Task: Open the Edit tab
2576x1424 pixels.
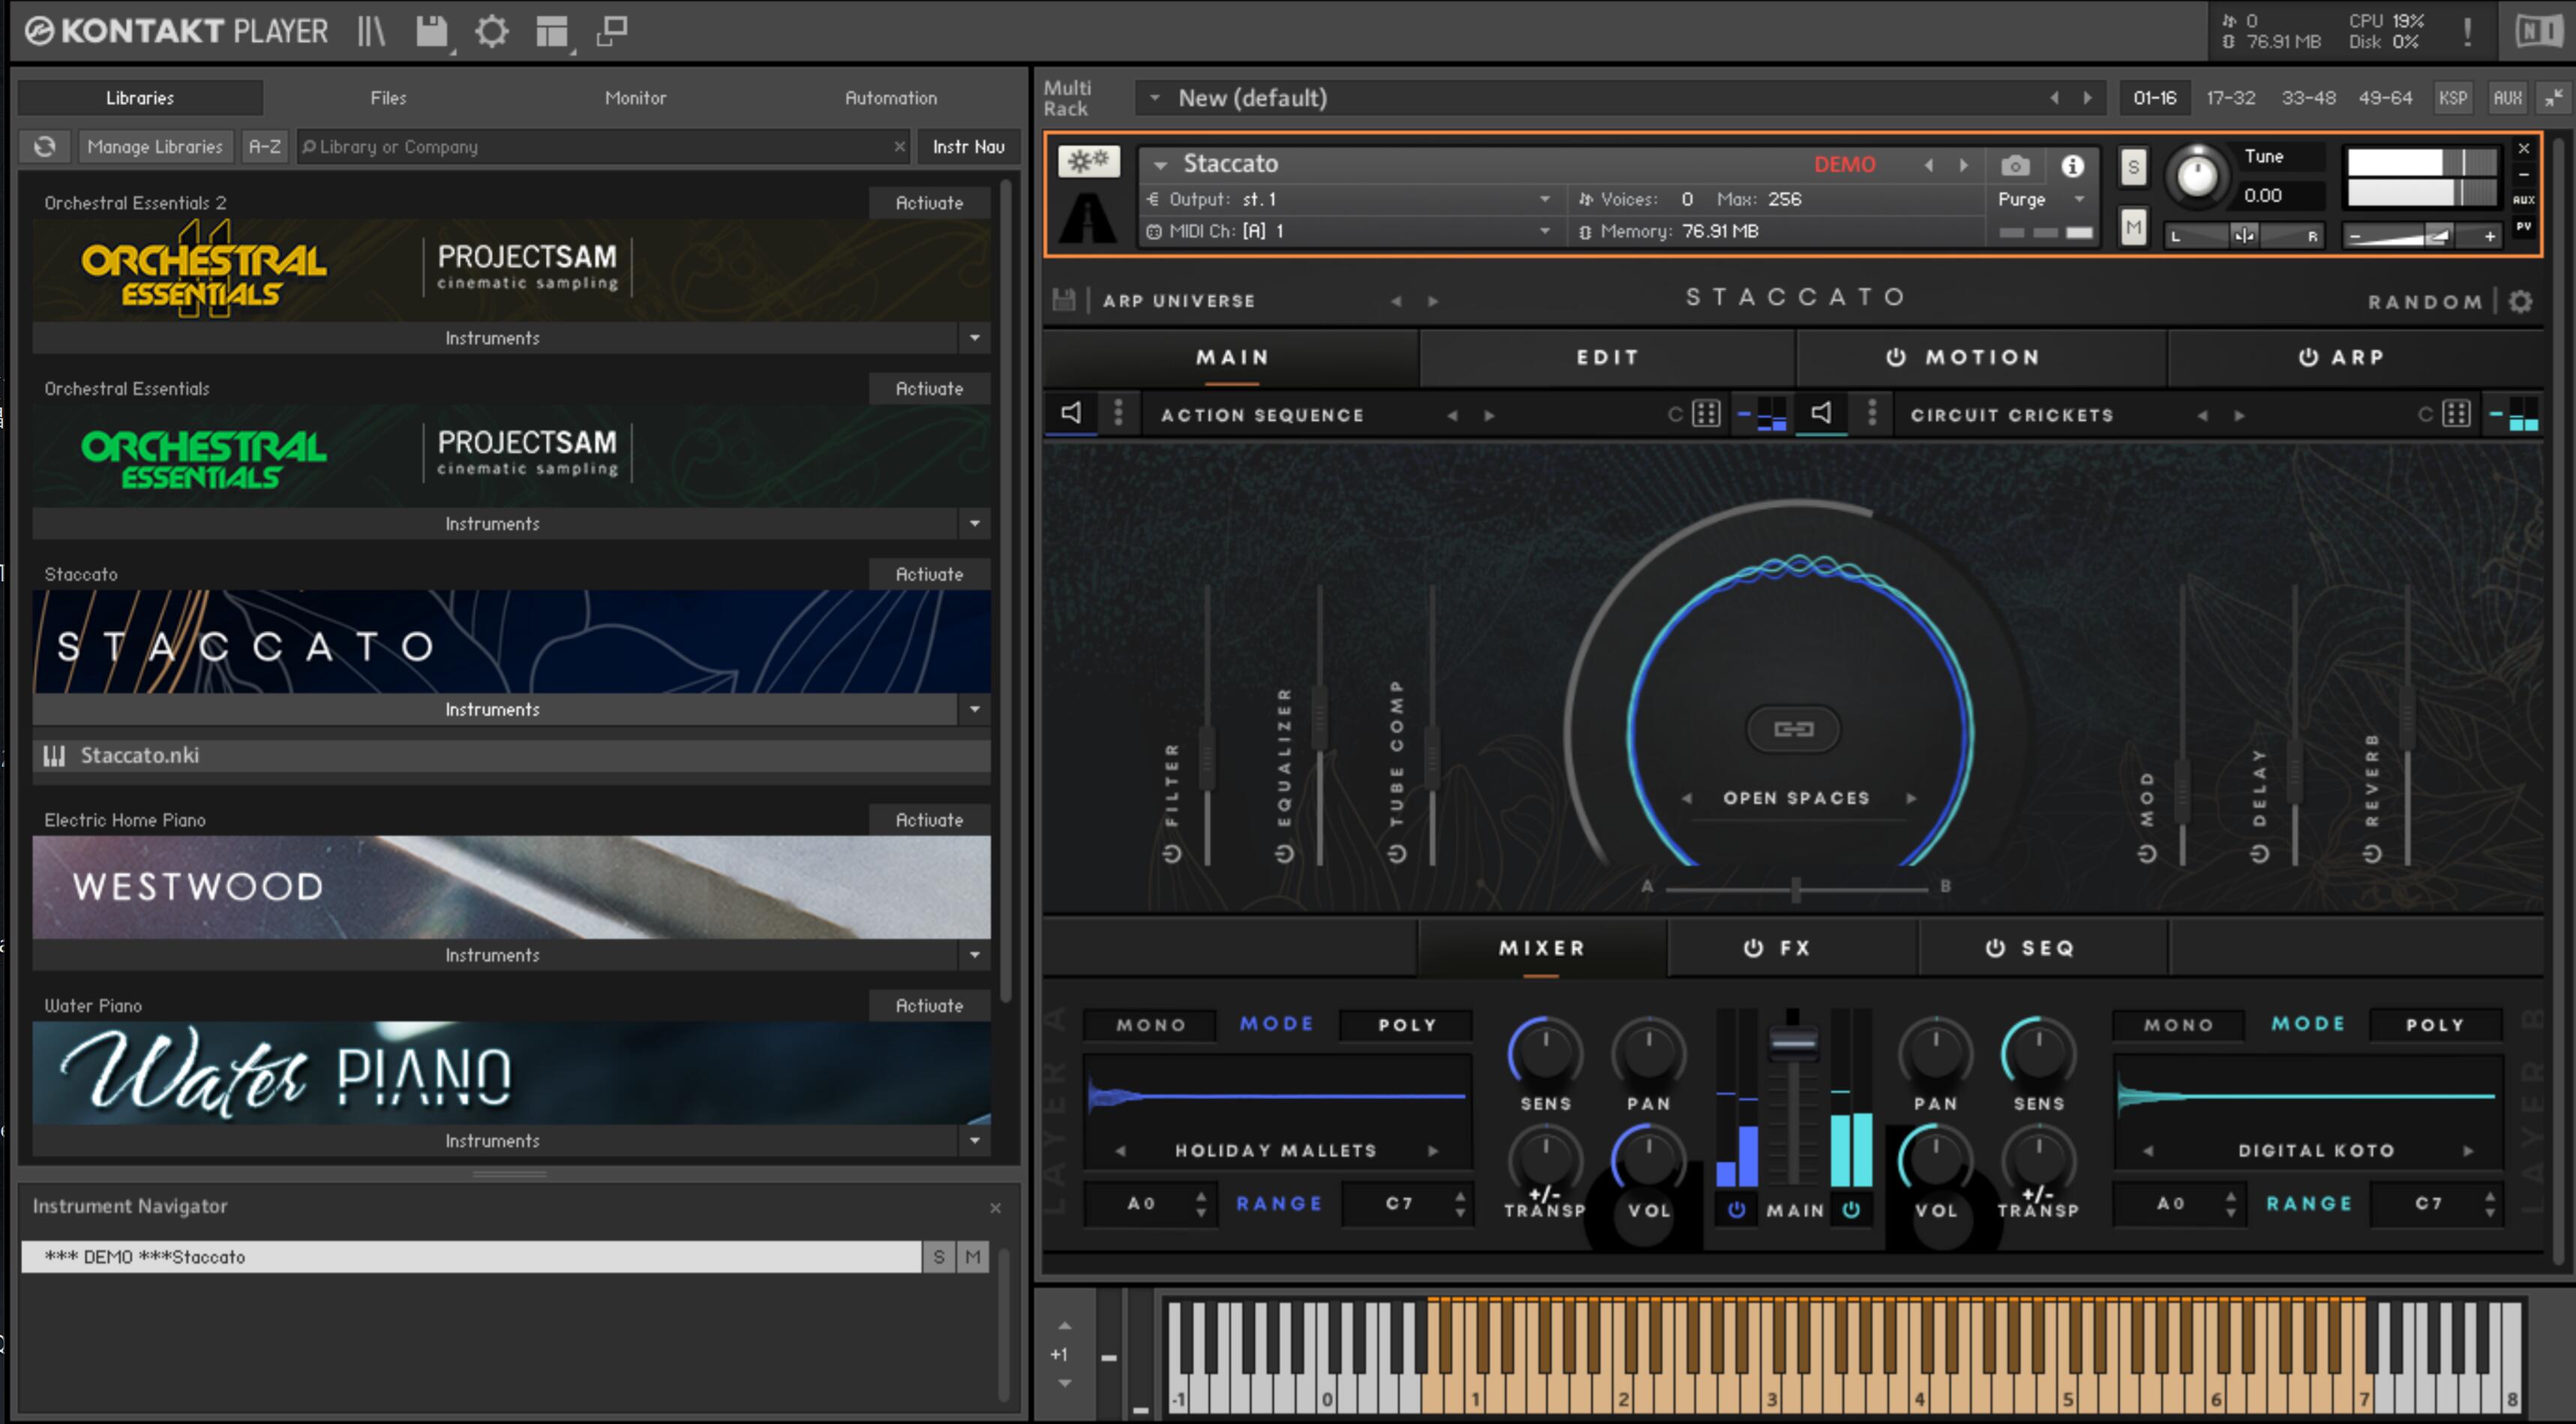Action: click(1607, 357)
